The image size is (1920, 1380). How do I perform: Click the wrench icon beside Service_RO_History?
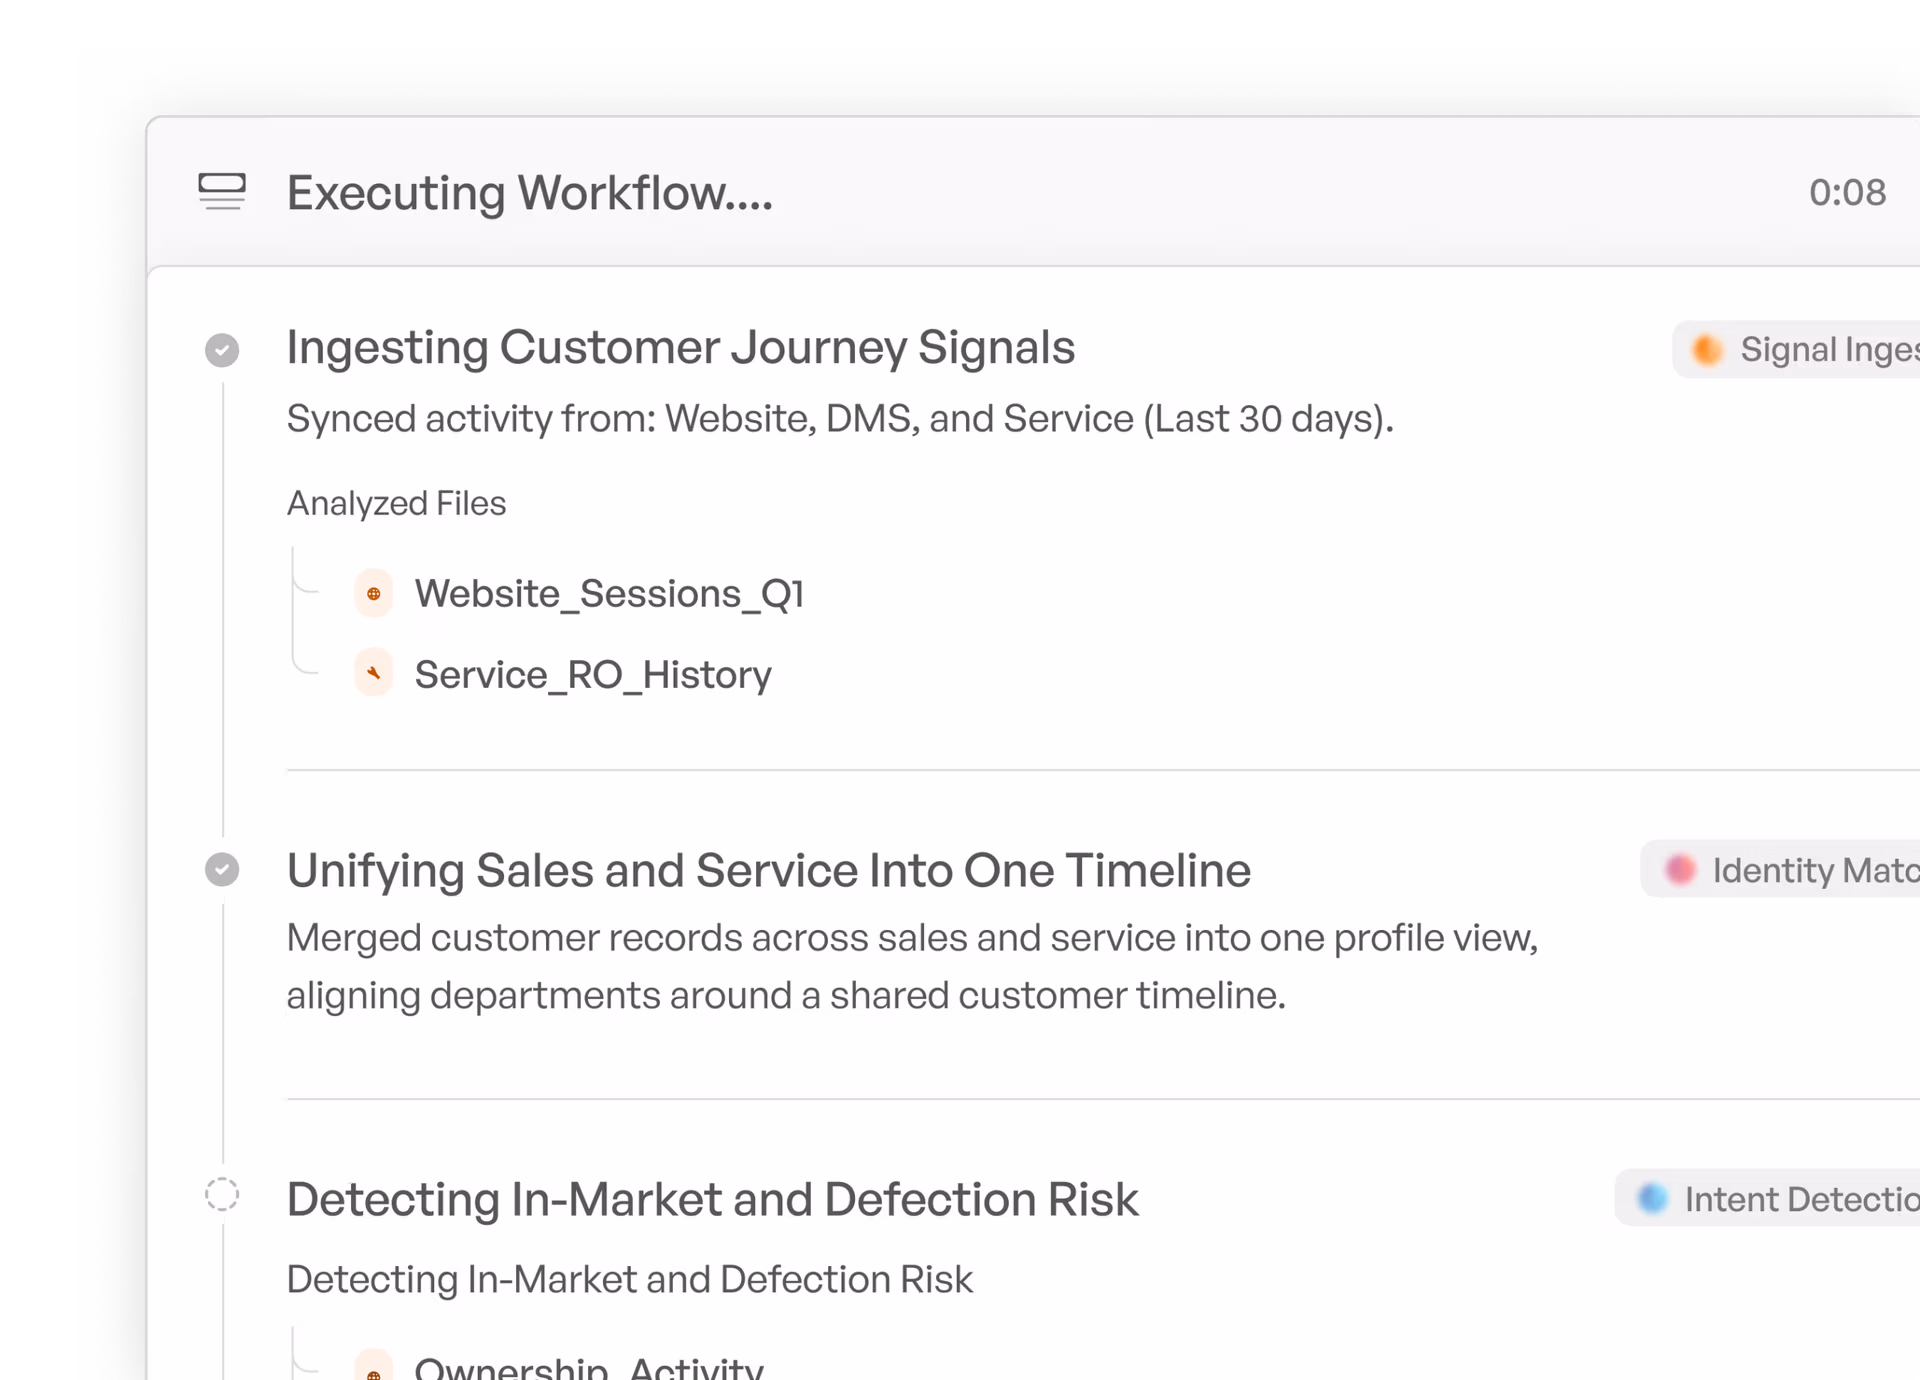coord(373,673)
